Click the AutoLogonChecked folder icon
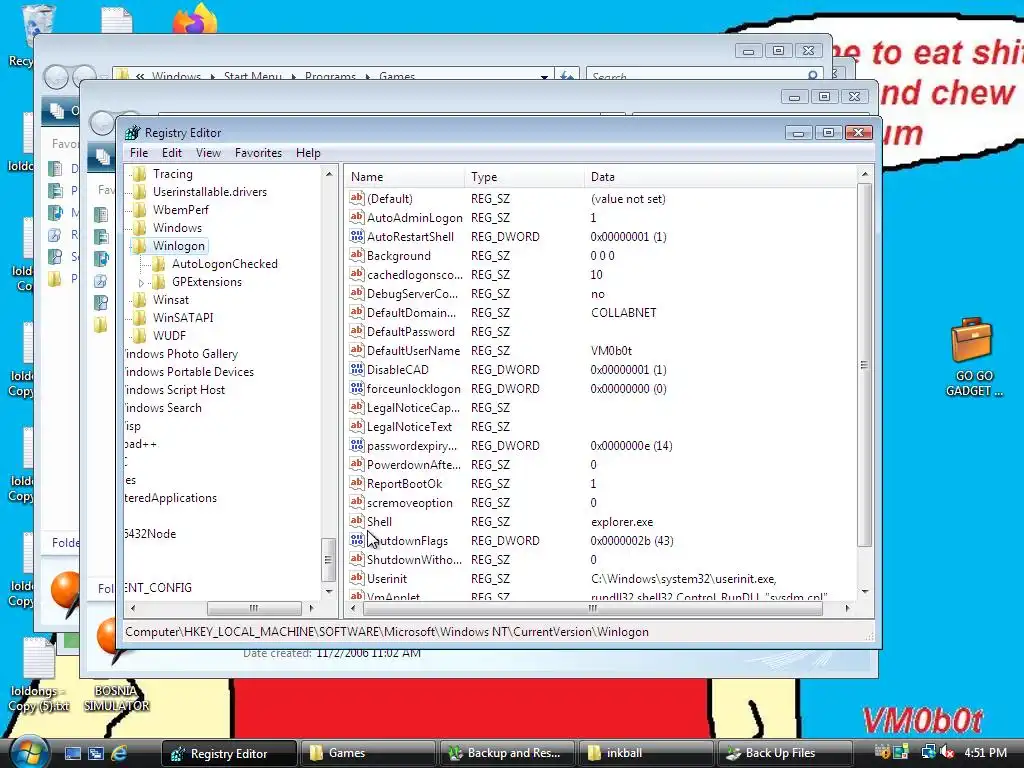 [158, 264]
